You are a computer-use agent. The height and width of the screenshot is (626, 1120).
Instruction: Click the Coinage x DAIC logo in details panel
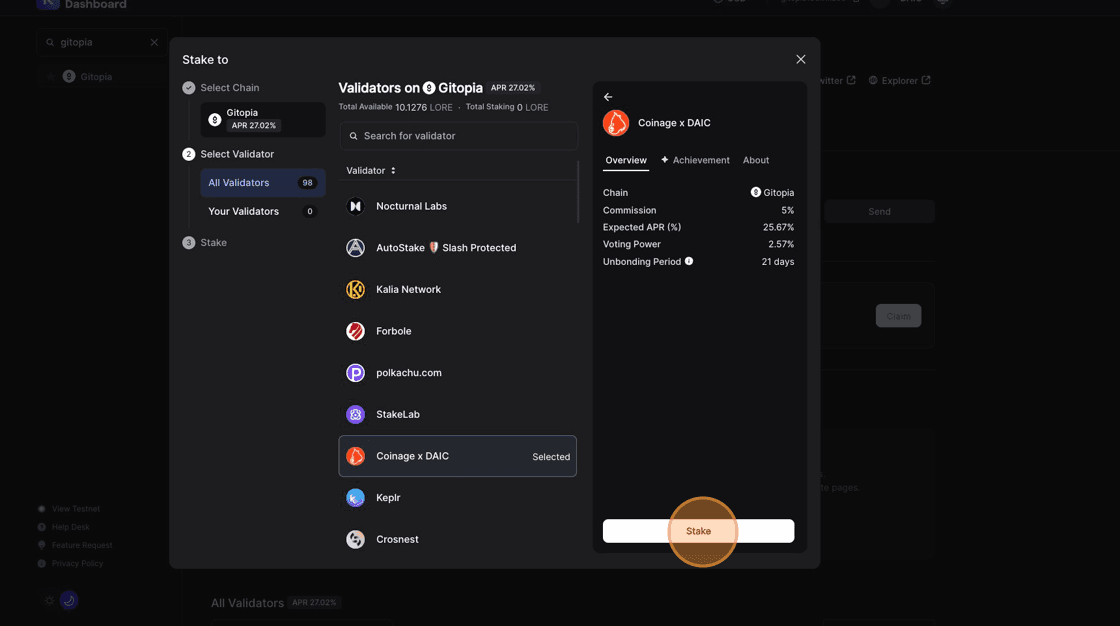pos(616,123)
